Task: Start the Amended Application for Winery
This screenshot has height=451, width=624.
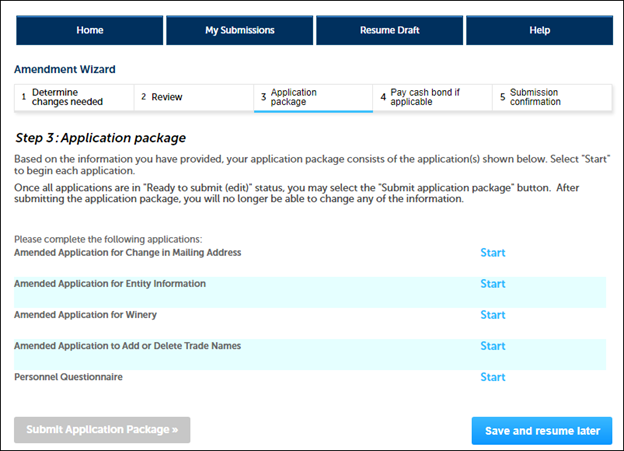Action: tap(492, 315)
